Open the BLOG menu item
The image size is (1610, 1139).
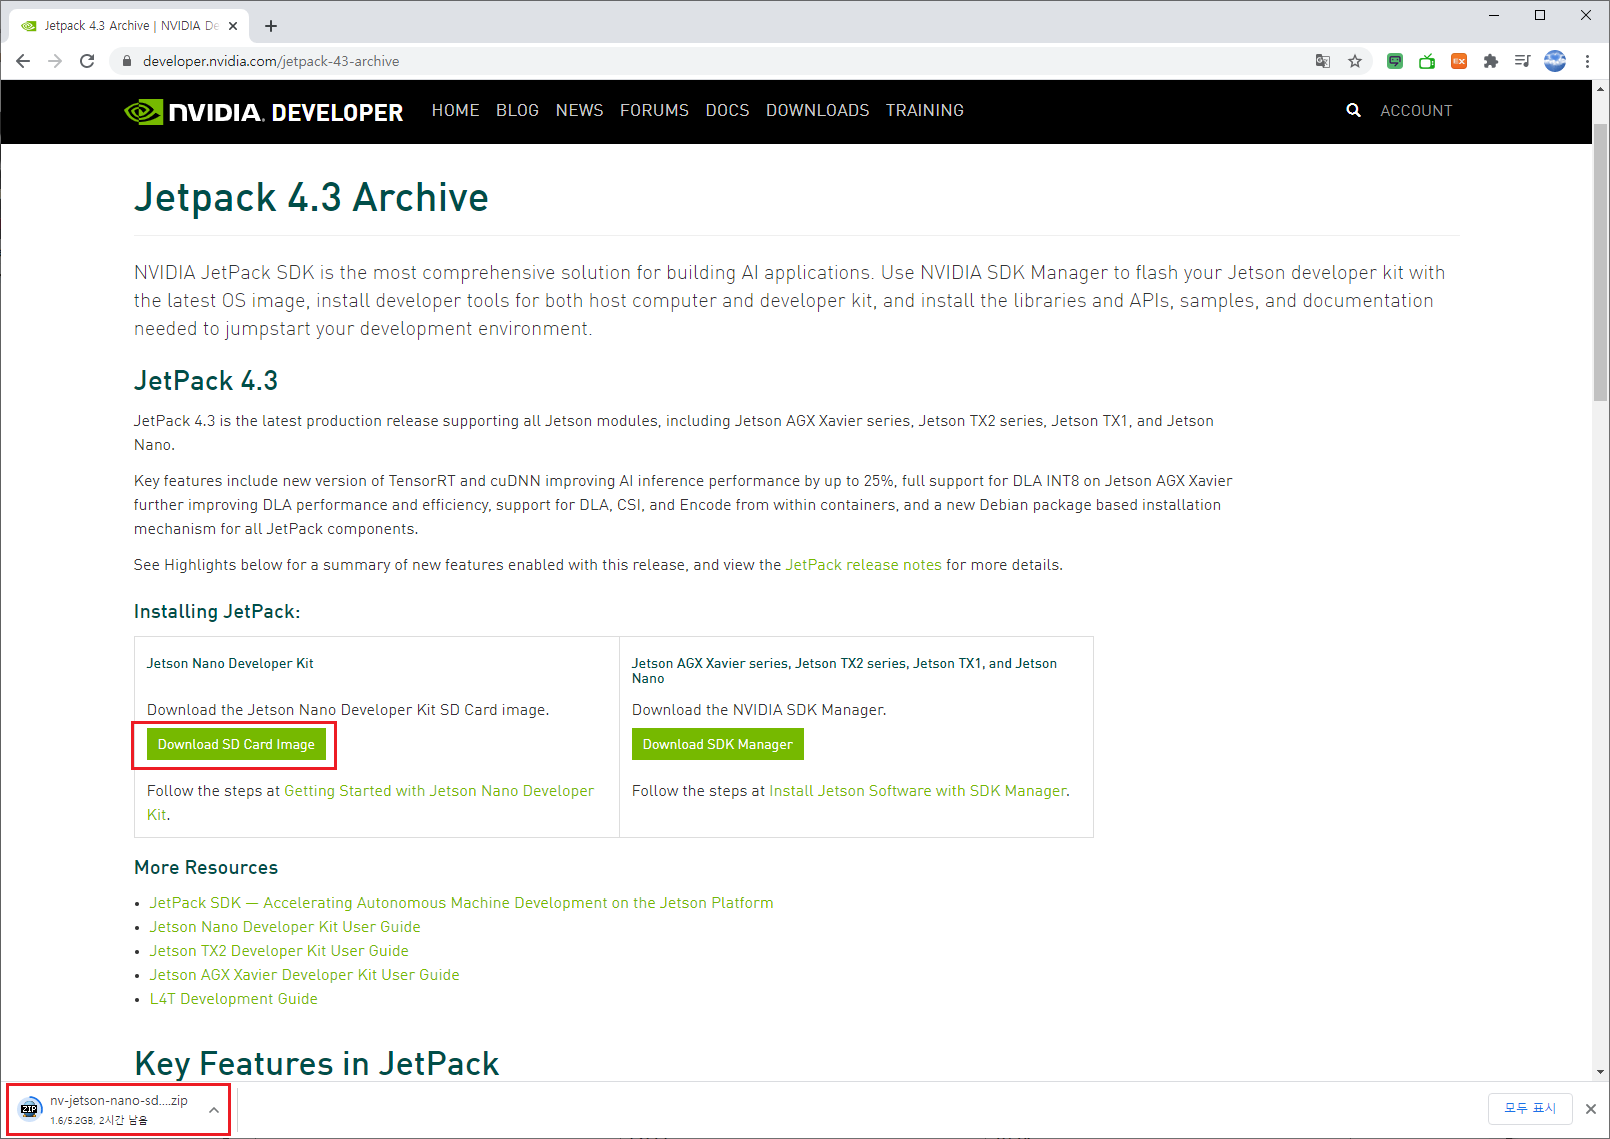pyautogui.click(x=517, y=110)
